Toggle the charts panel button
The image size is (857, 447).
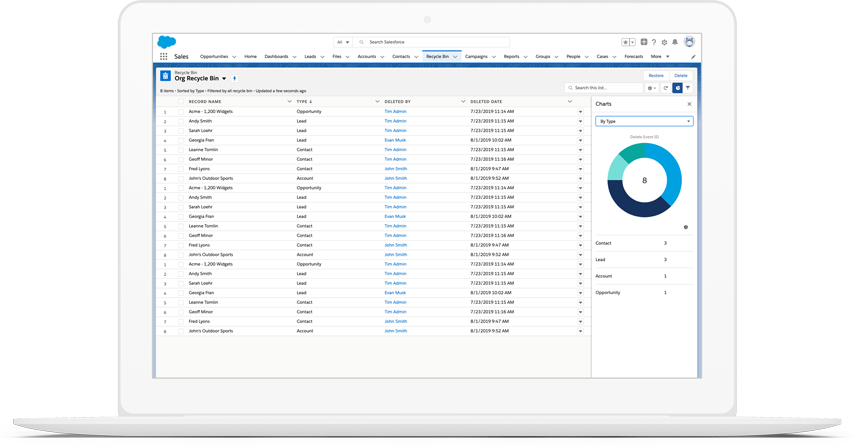click(x=677, y=88)
